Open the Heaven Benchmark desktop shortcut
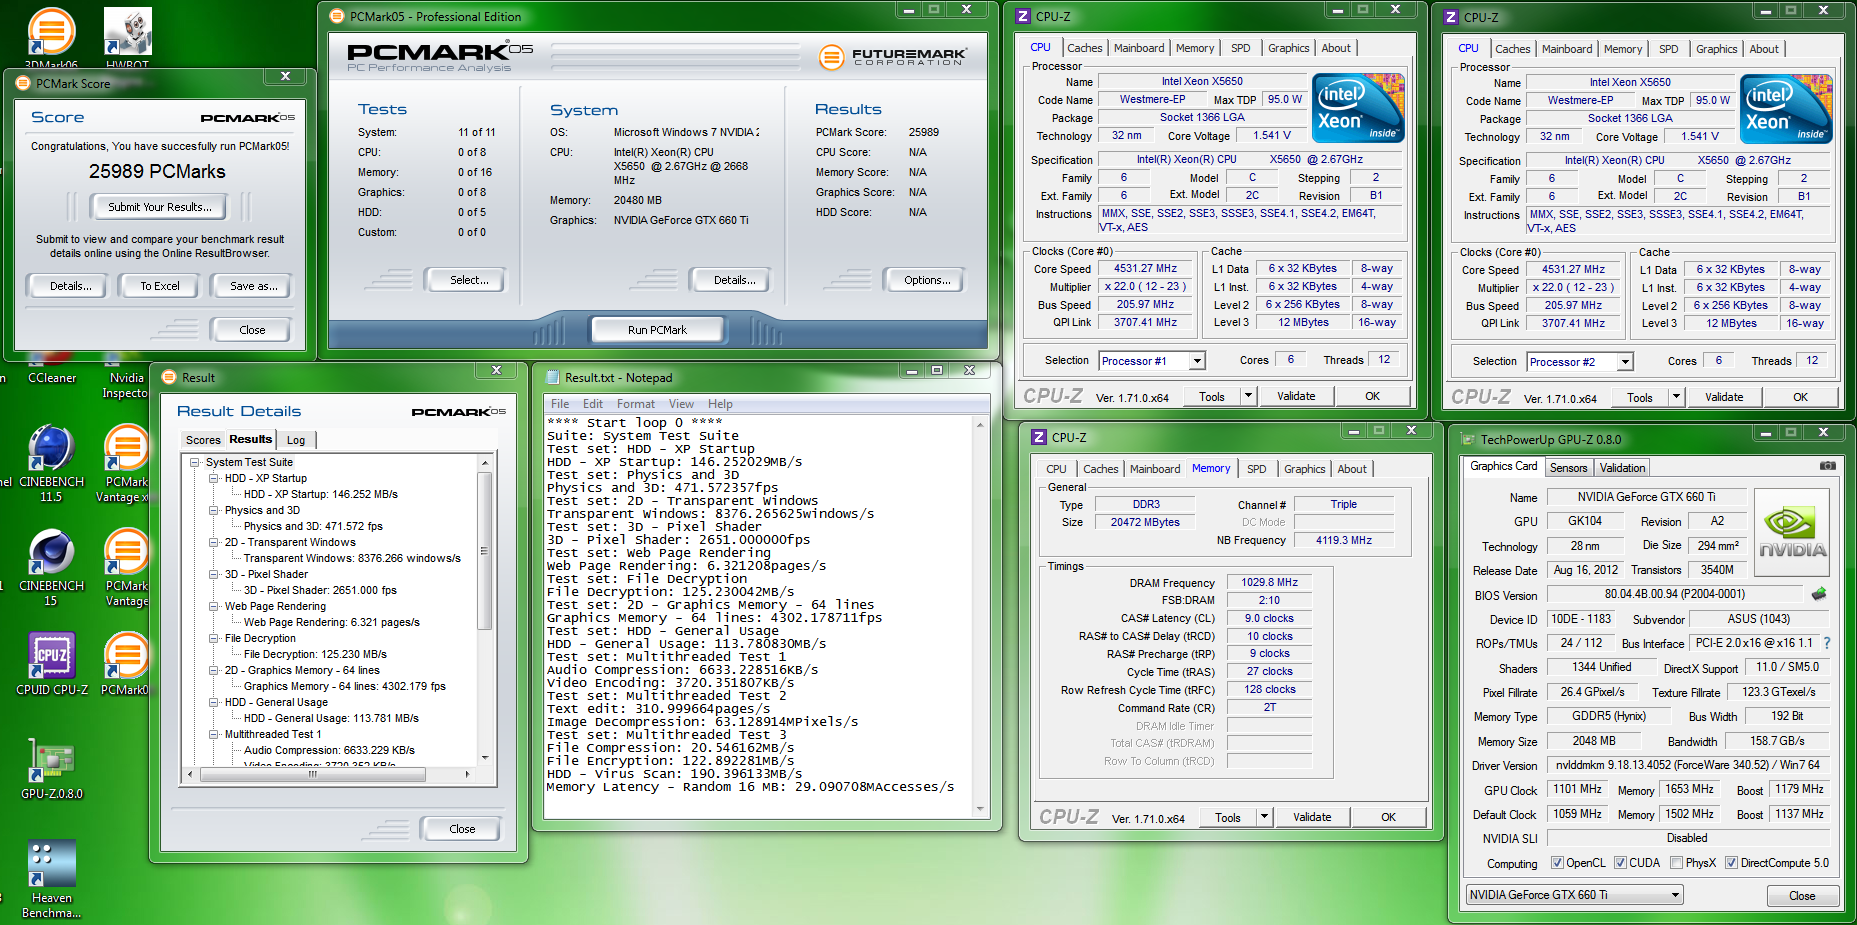1857x925 pixels. (52, 879)
